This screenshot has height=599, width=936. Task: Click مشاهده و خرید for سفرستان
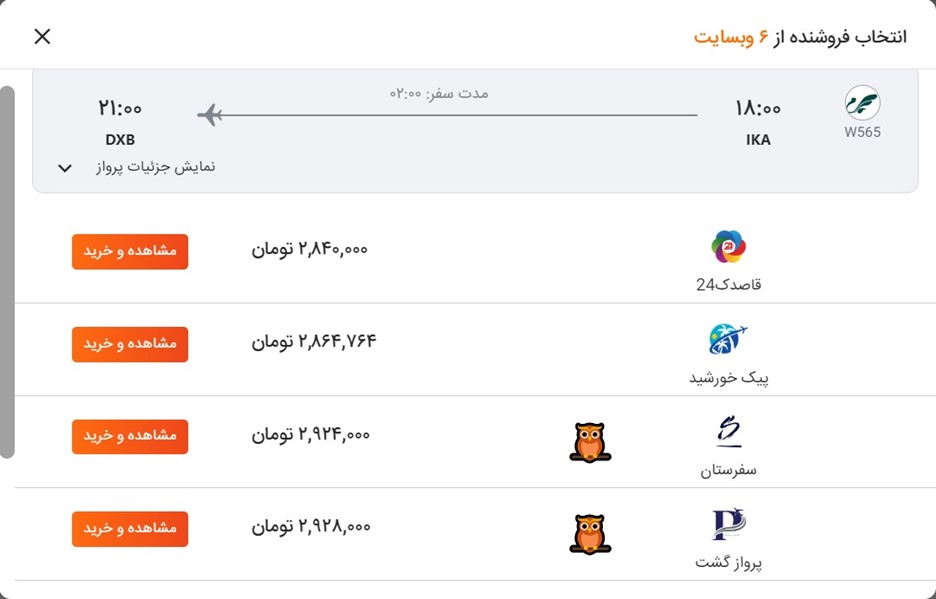pyautogui.click(x=129, y=437)
